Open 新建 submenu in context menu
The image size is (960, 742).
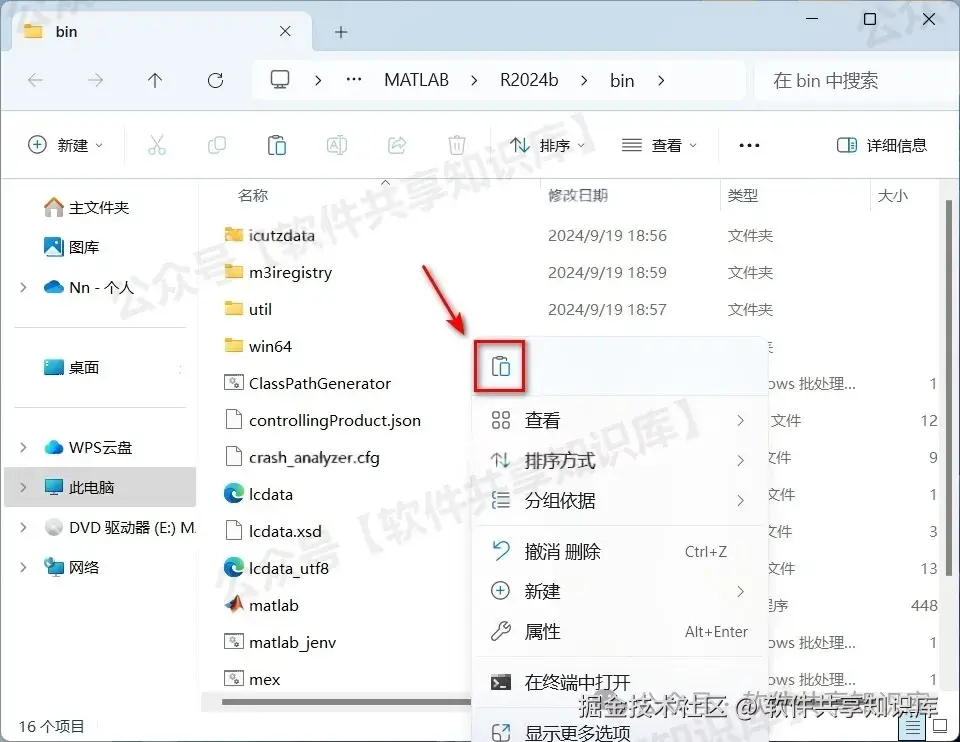[x=619, y=591]
